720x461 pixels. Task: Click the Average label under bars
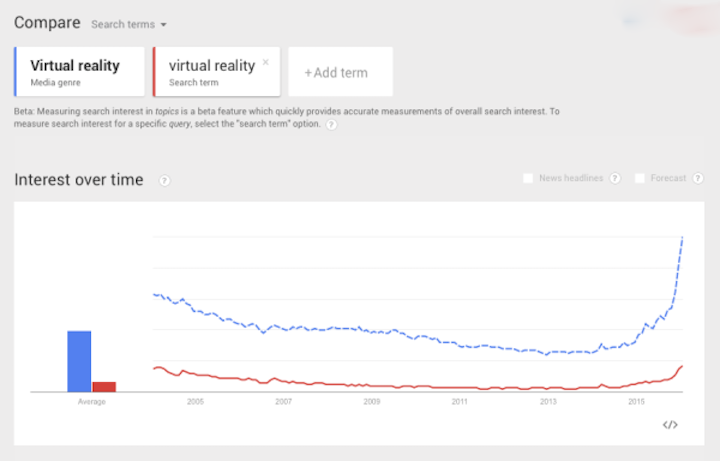[91, 402]
